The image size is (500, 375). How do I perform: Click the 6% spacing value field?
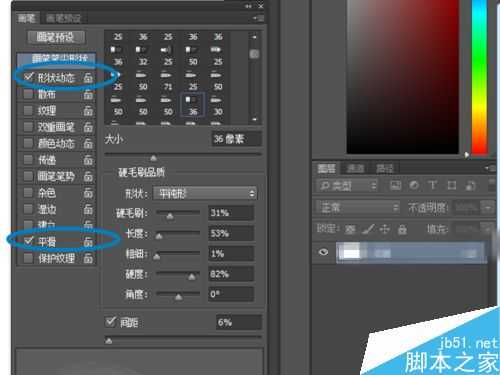[238, 322]
